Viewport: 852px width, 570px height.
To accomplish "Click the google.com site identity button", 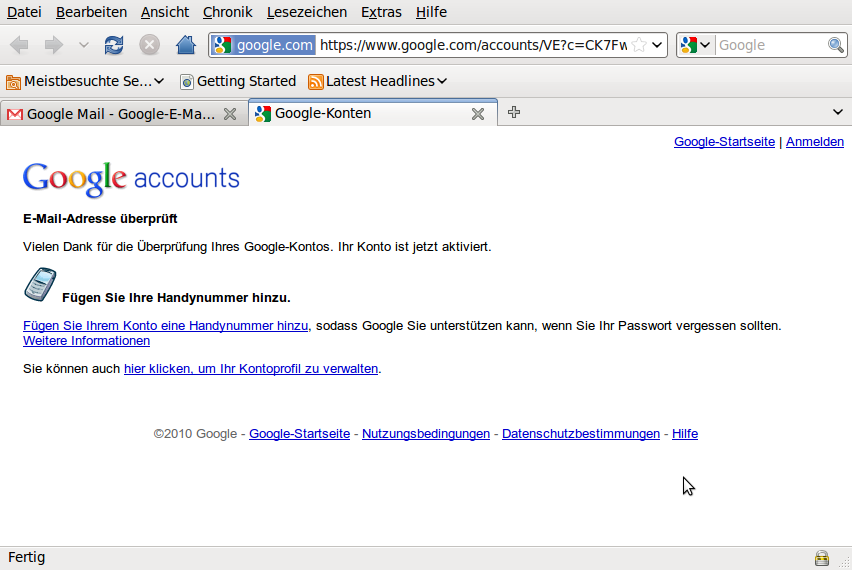I will click(x=263, y=45).
